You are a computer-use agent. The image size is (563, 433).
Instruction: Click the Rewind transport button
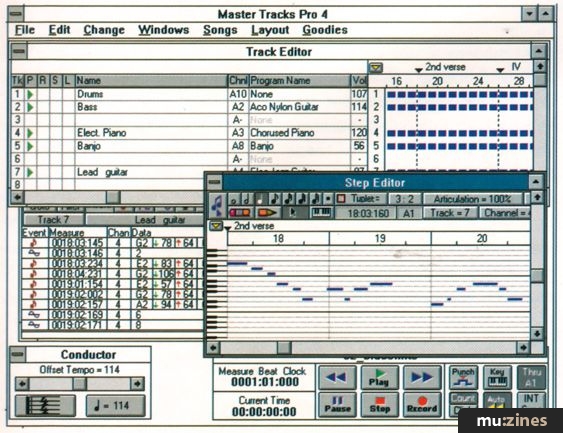[x=337, y=377]
